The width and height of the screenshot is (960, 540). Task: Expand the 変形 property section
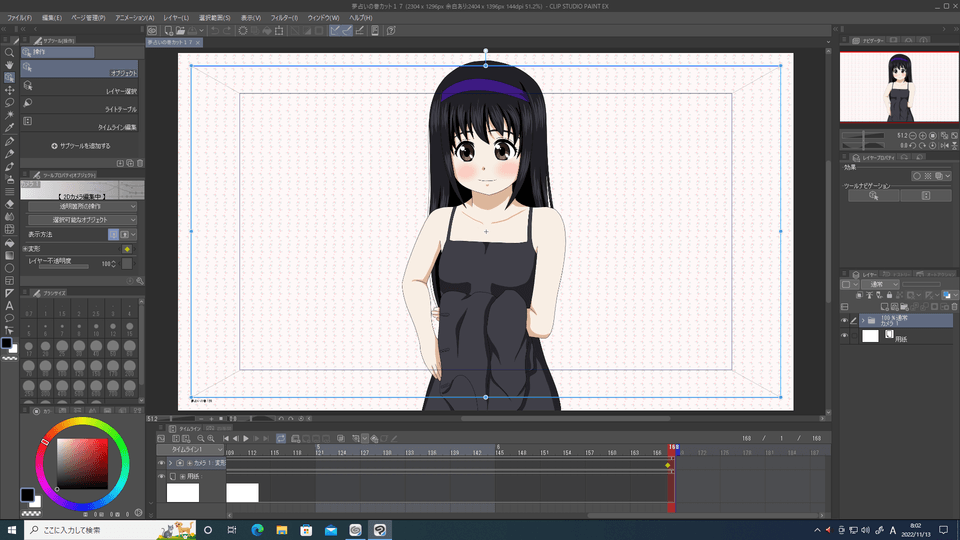tap(25, 249)
